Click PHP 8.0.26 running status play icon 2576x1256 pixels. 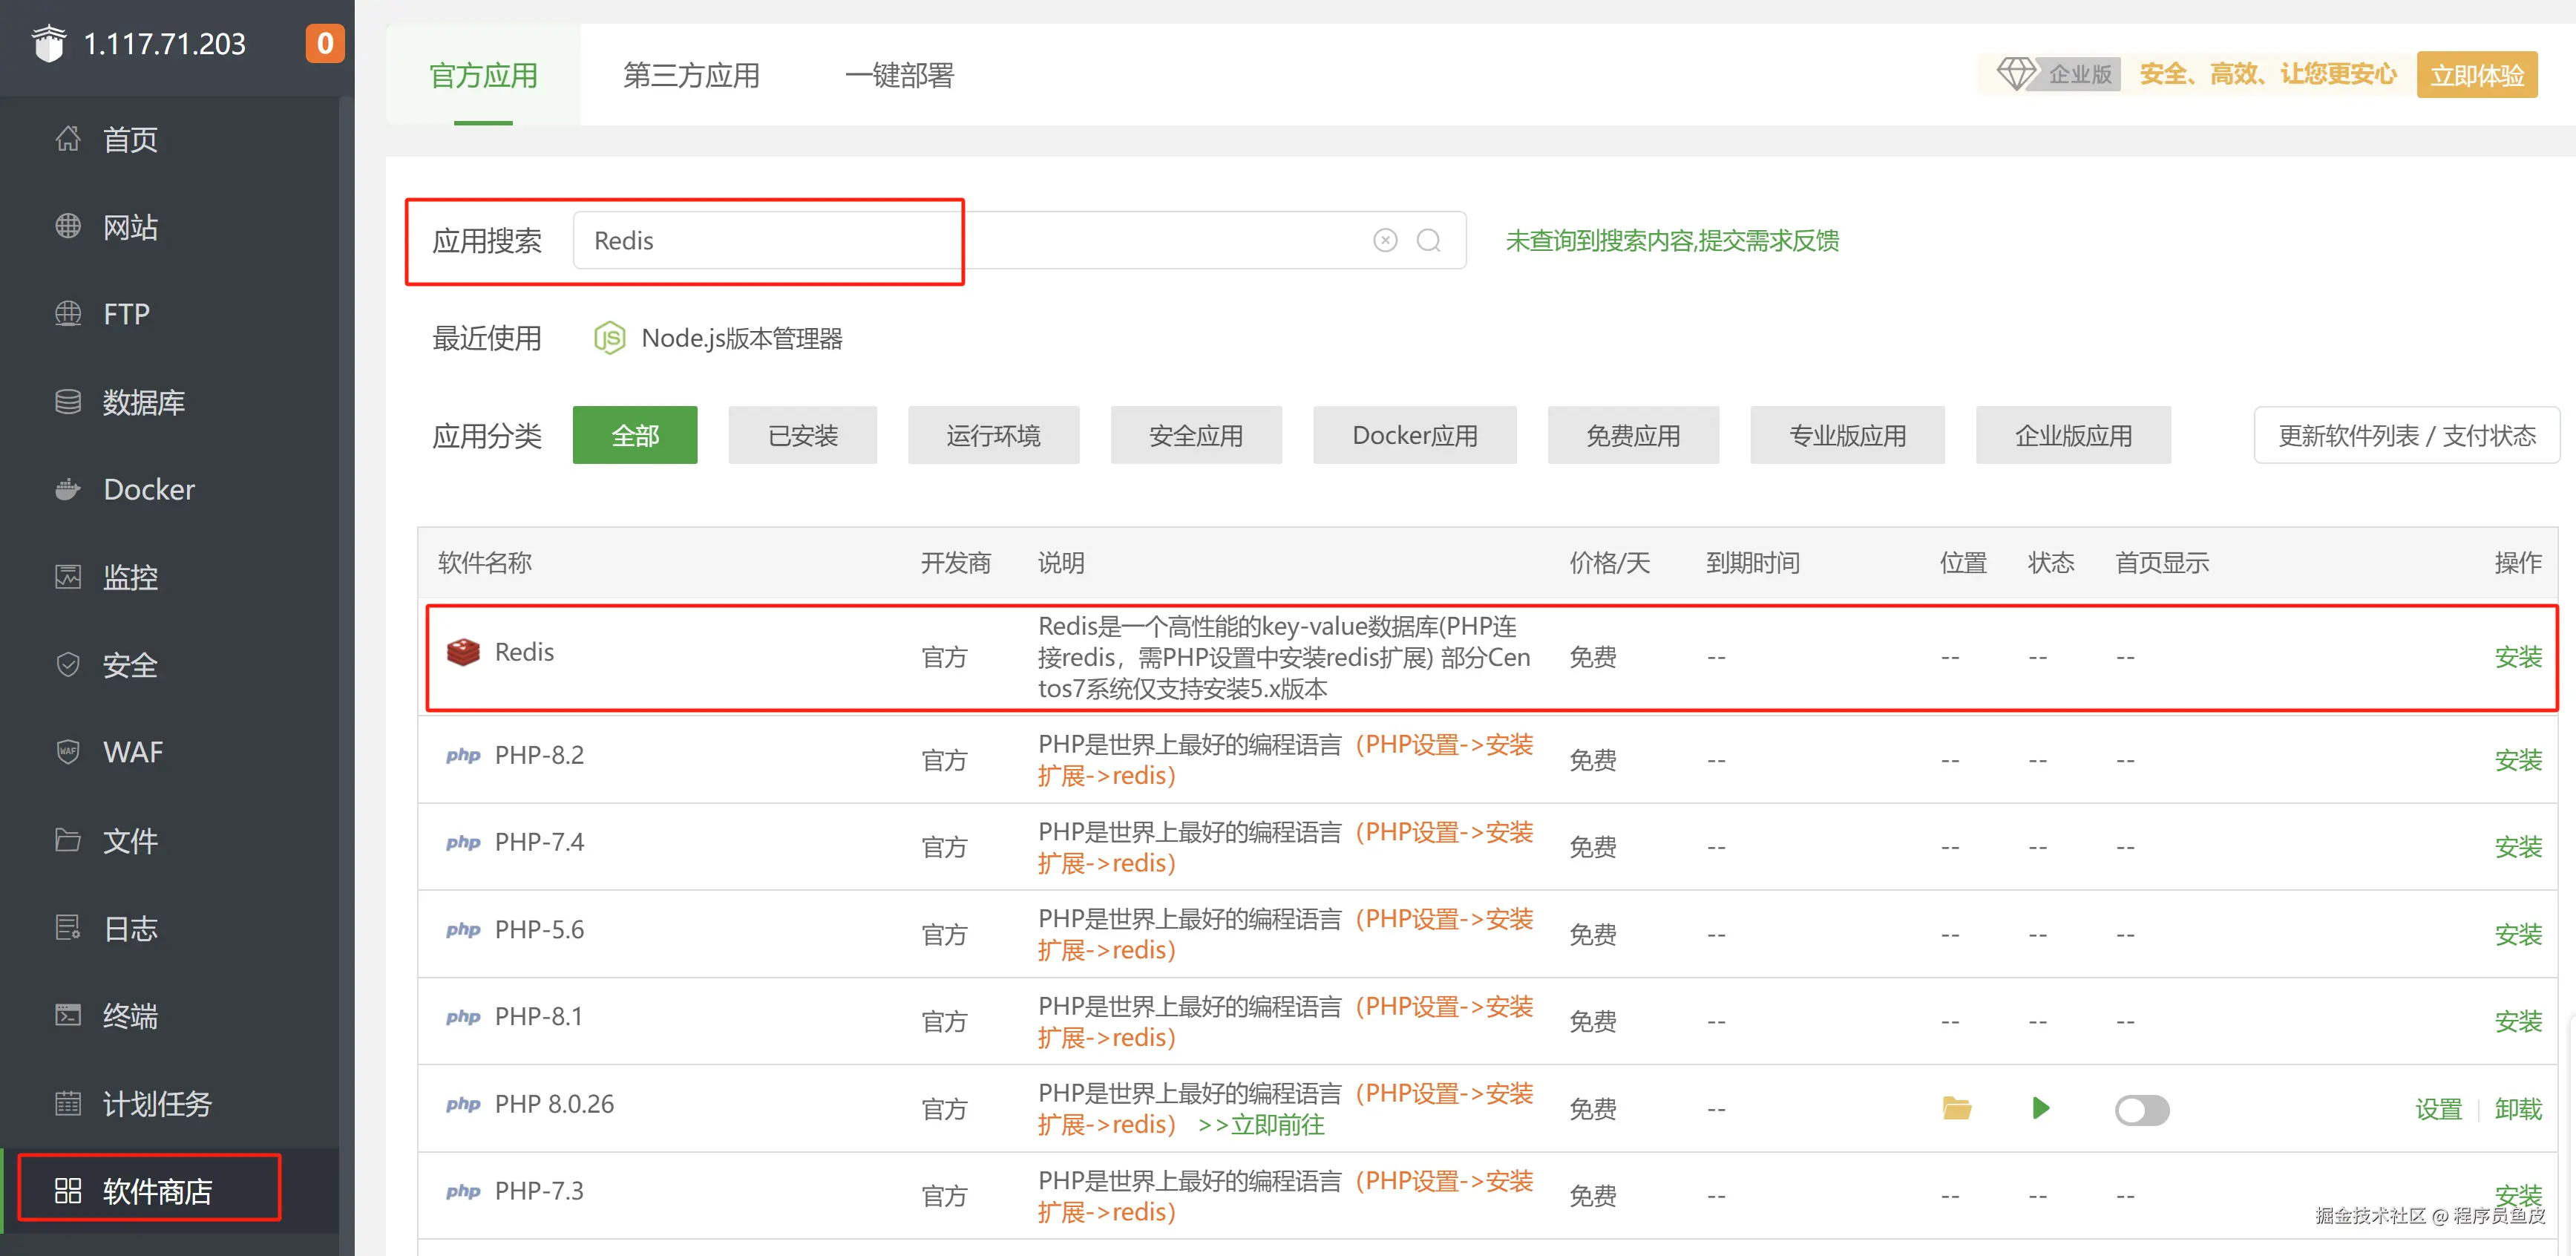tap(2040, 1108)
